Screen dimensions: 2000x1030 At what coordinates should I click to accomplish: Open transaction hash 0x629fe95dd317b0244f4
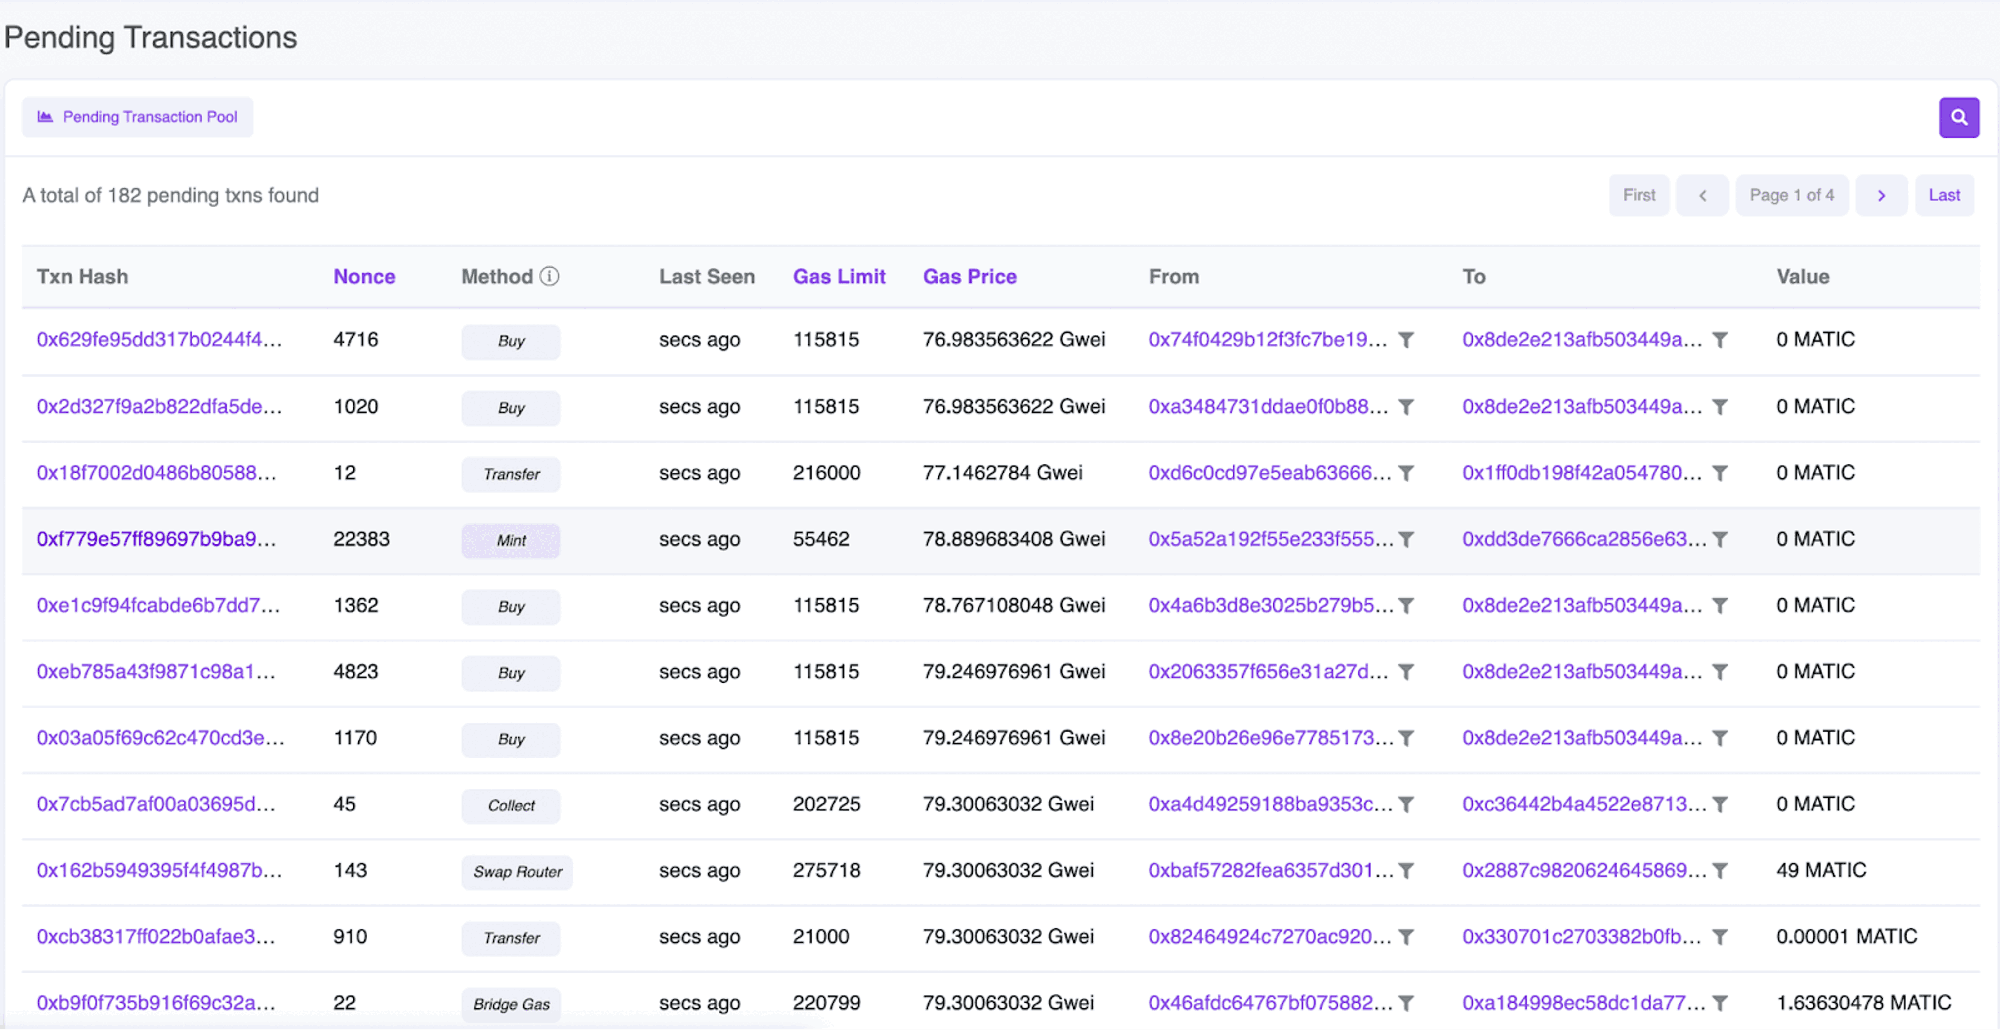(159, 340)
